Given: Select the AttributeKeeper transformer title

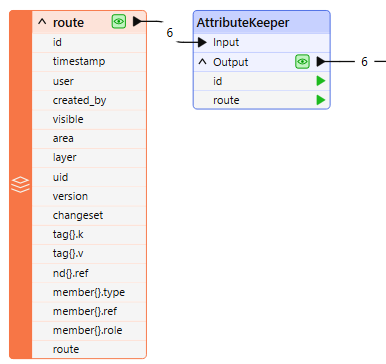Looking at the screenshot, I should pyautogui.click(x=243, y=23).
